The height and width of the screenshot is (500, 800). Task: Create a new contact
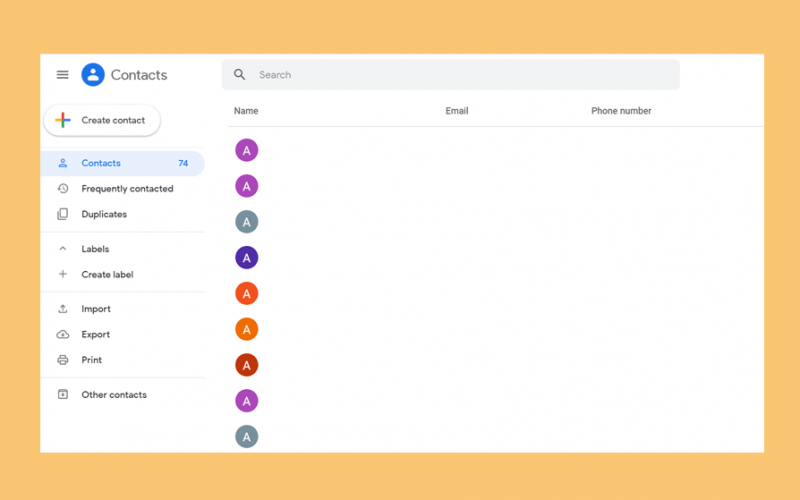click(102, 120)
